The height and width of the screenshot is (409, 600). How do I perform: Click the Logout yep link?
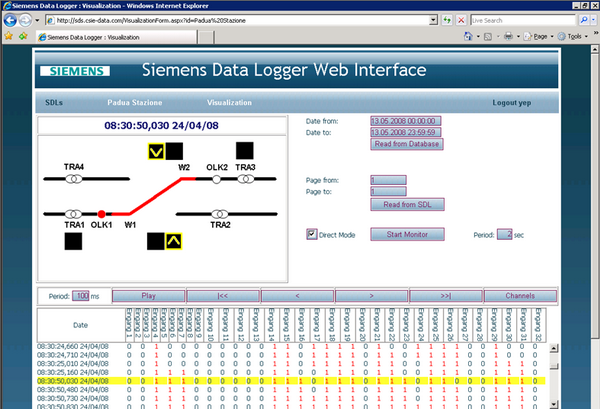pos(512,103)
